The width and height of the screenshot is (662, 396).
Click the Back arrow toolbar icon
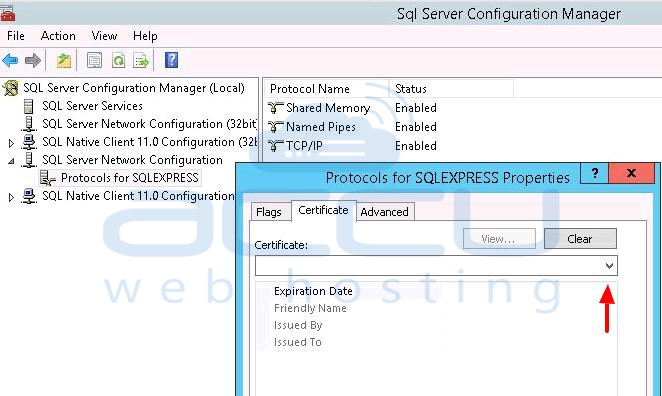coord(10,61)
